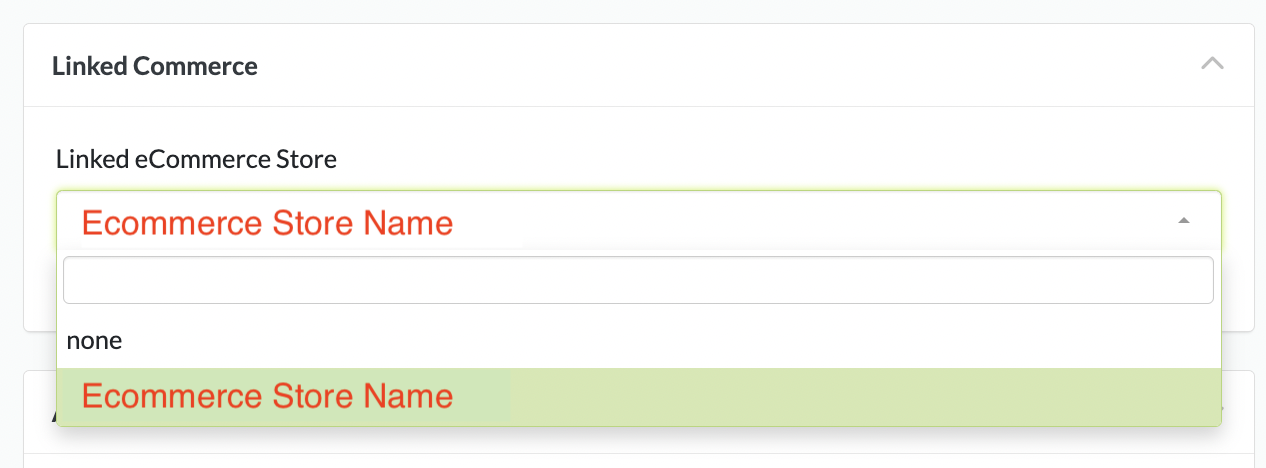Collapse the Linked Commerce panel chevron
This screenshot has height=468, width=1266.
pyautogui.click(x=1212, y=65)
